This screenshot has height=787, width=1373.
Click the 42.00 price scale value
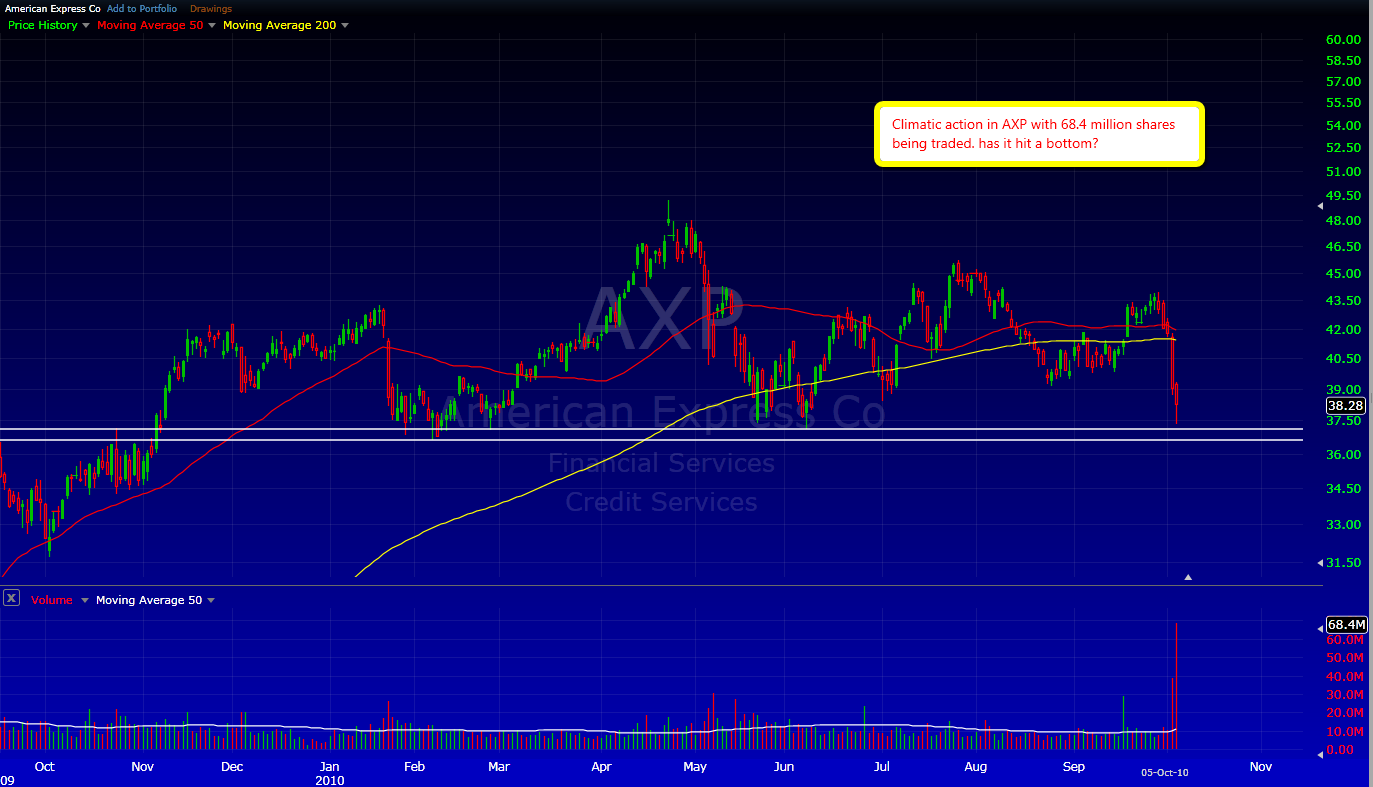click(1343, 330)
